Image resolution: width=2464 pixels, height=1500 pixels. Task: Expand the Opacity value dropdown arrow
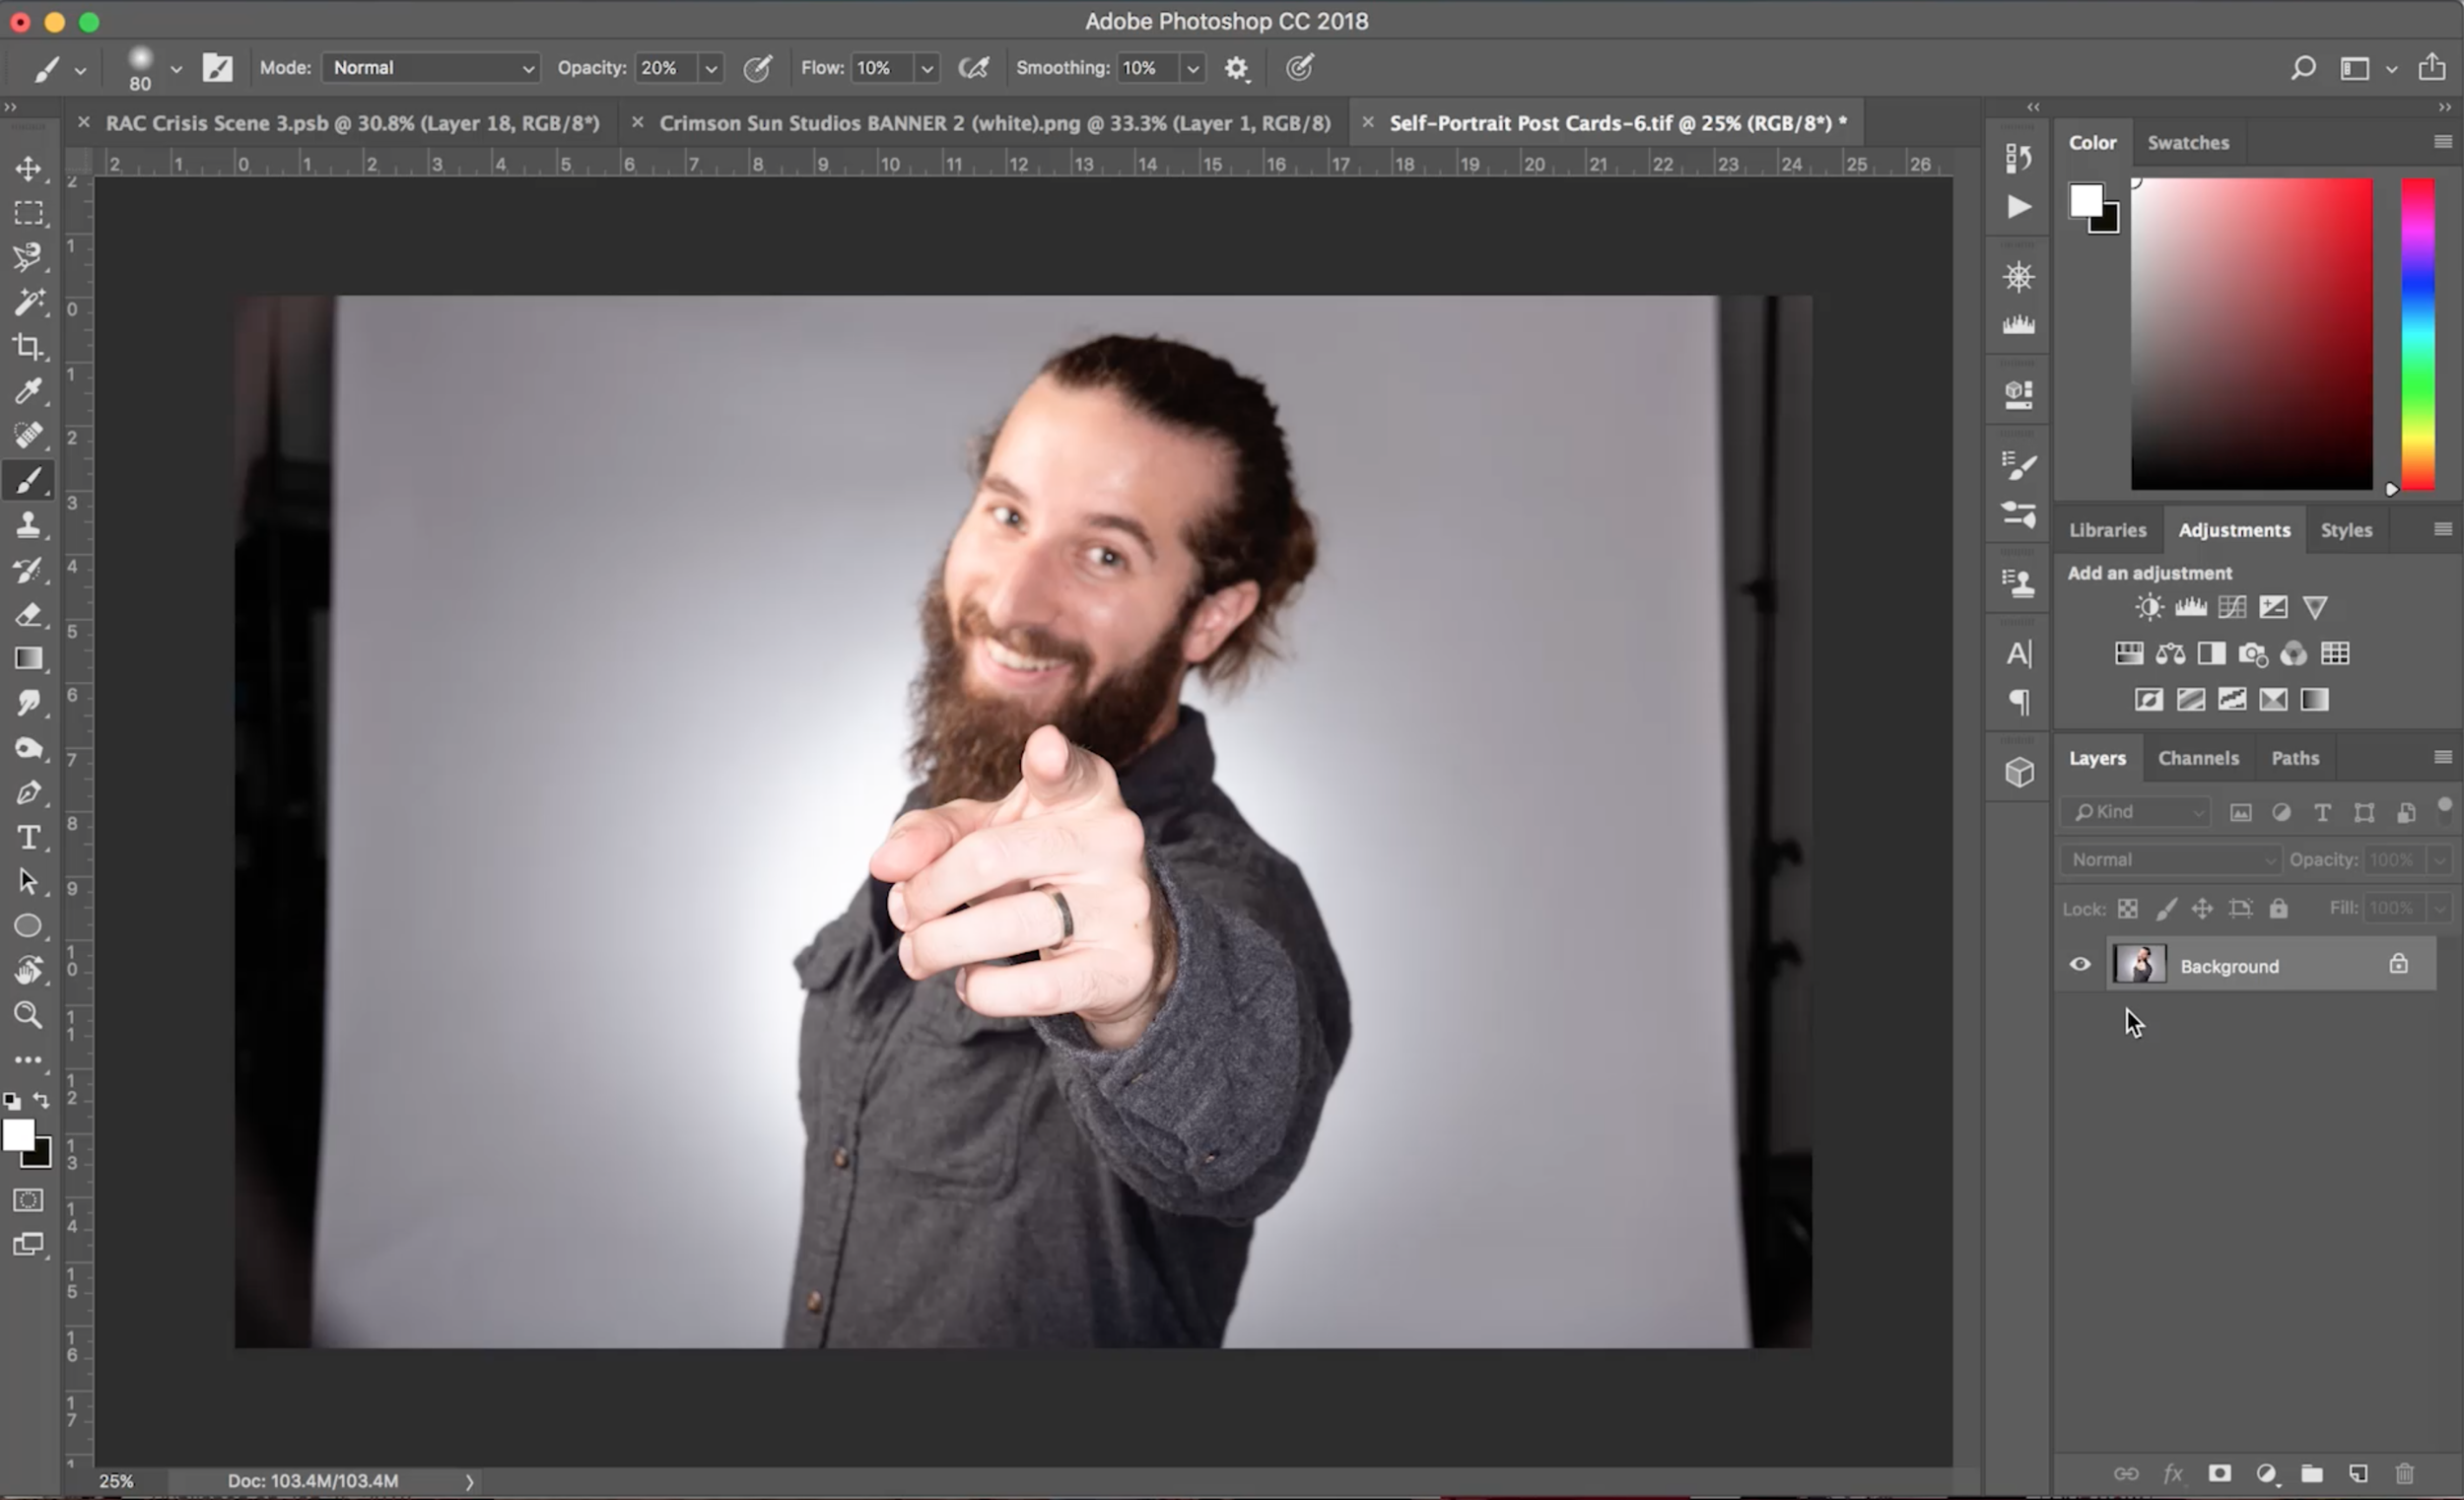click(x=711, y=69)
